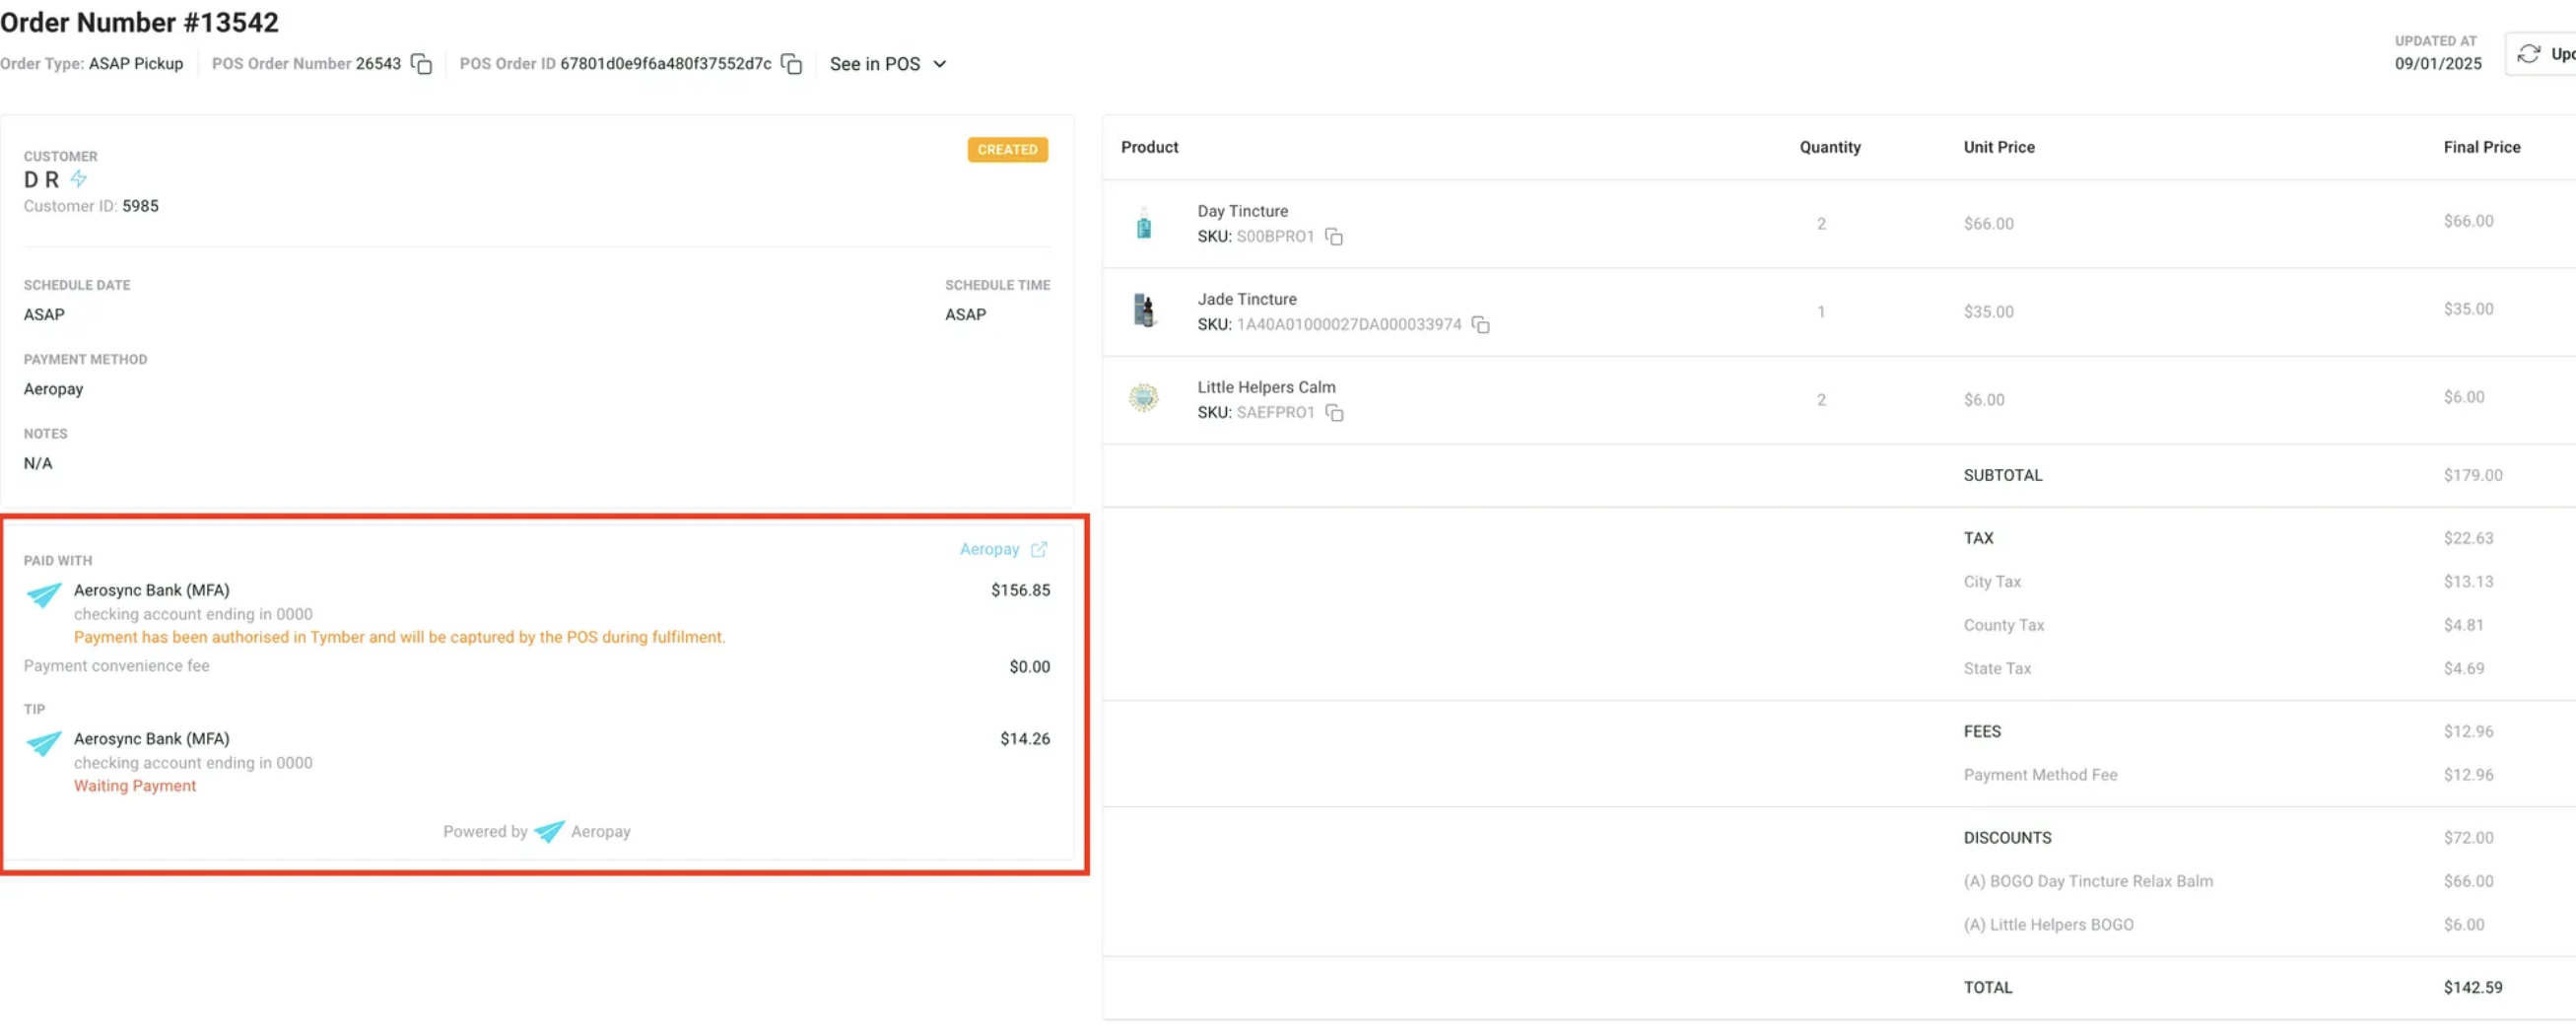
Task: Click the DISCOUNTS total $72.00
Action: pos(2468,838)
